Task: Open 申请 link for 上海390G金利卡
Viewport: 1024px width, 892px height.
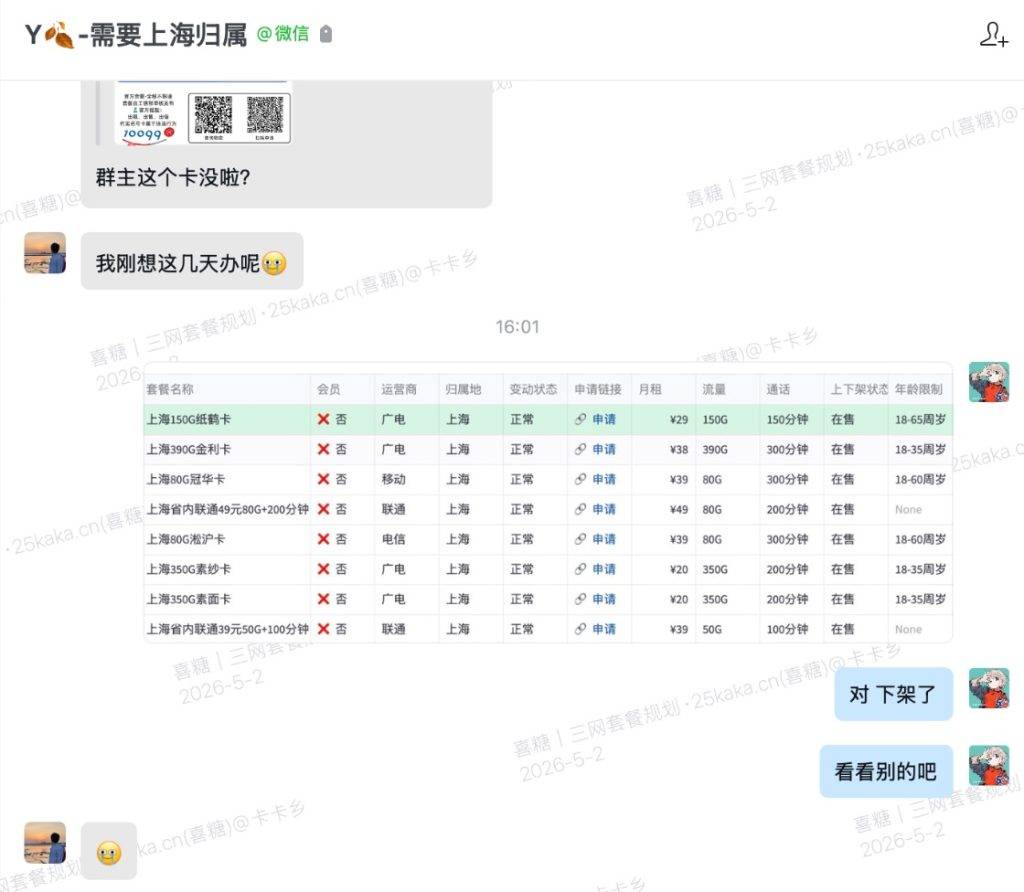Action: click(603, 449)
